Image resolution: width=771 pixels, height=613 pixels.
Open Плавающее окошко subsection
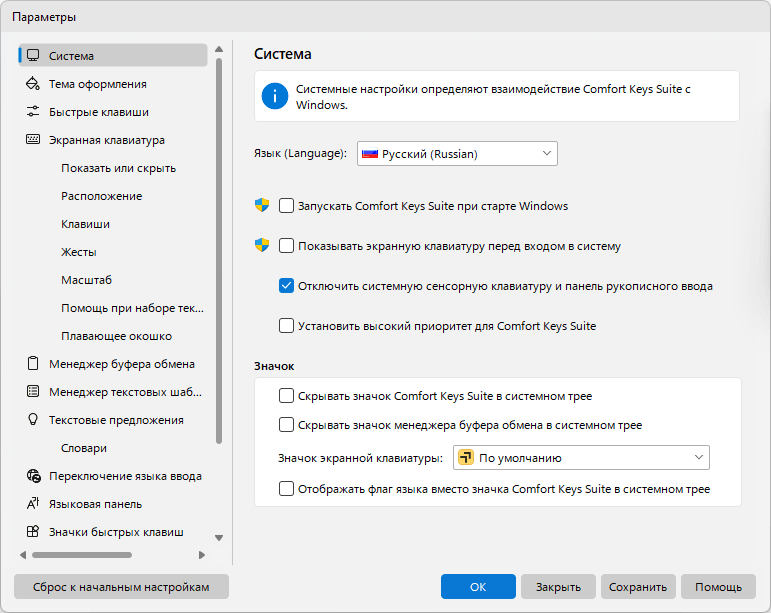(117, 336)
